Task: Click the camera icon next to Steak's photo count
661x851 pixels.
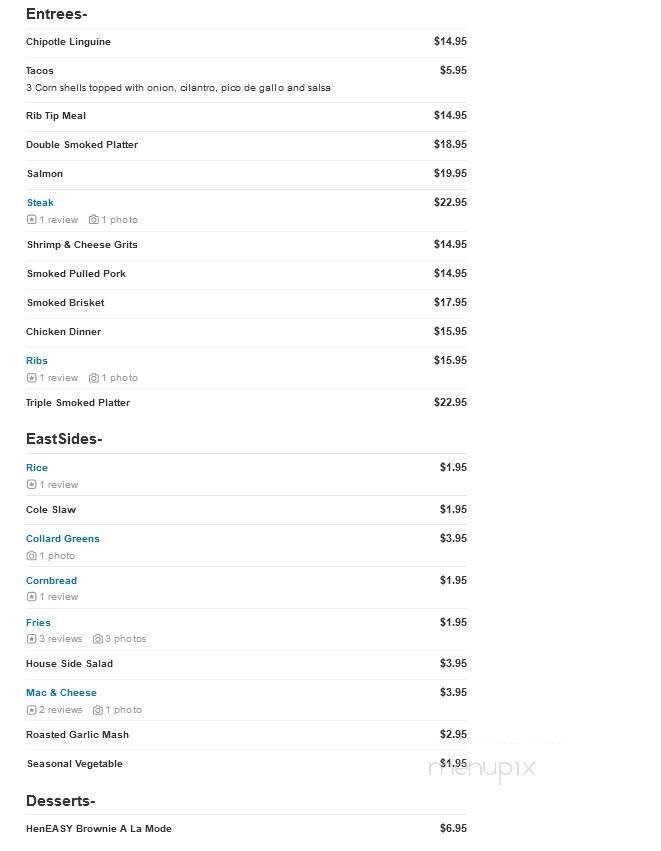Action: [x=91, y=220]
